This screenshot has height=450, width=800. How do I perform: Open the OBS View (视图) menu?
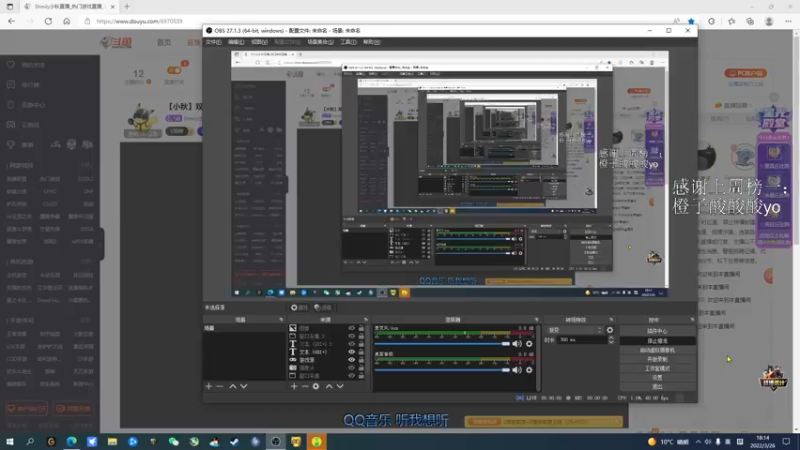pyautogui.click(x=259, y=42)
